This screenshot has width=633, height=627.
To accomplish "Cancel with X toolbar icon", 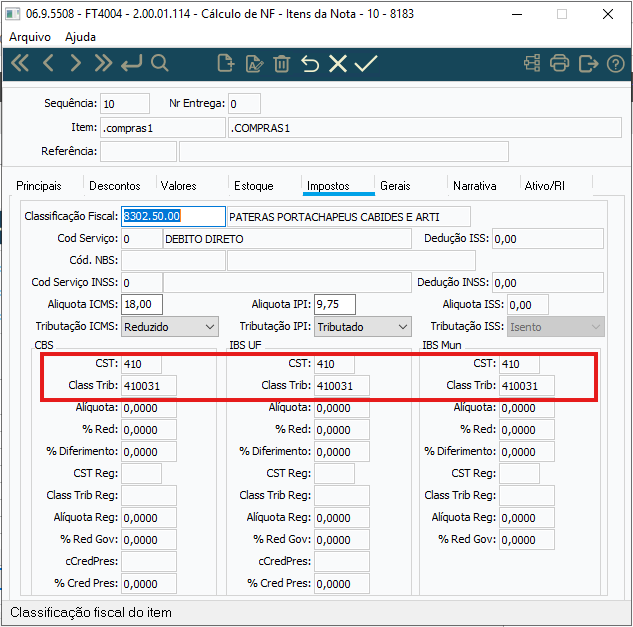I will (338, 63).
